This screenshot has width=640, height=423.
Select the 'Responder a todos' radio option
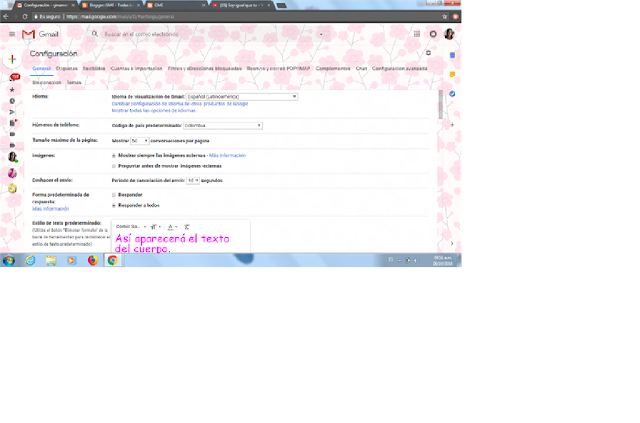coord(114,205)
